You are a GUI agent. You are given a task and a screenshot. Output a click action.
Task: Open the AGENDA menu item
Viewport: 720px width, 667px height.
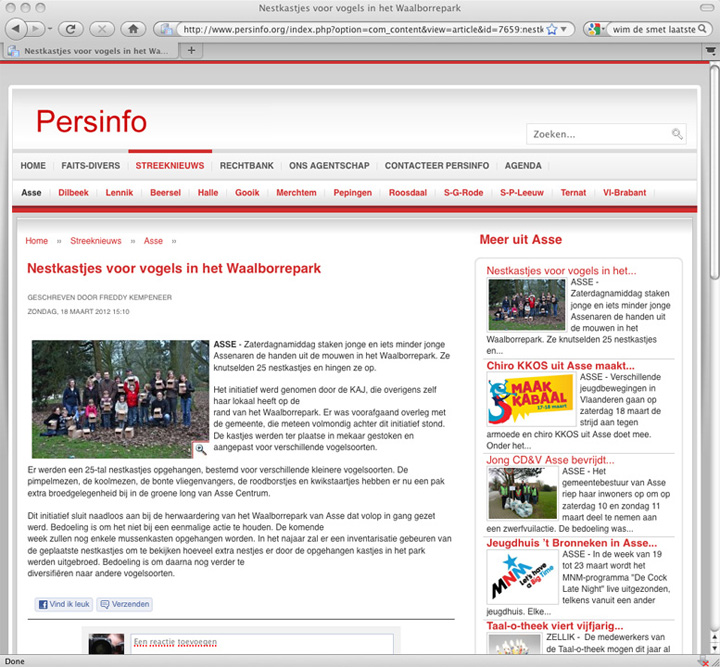coord(523,166)
